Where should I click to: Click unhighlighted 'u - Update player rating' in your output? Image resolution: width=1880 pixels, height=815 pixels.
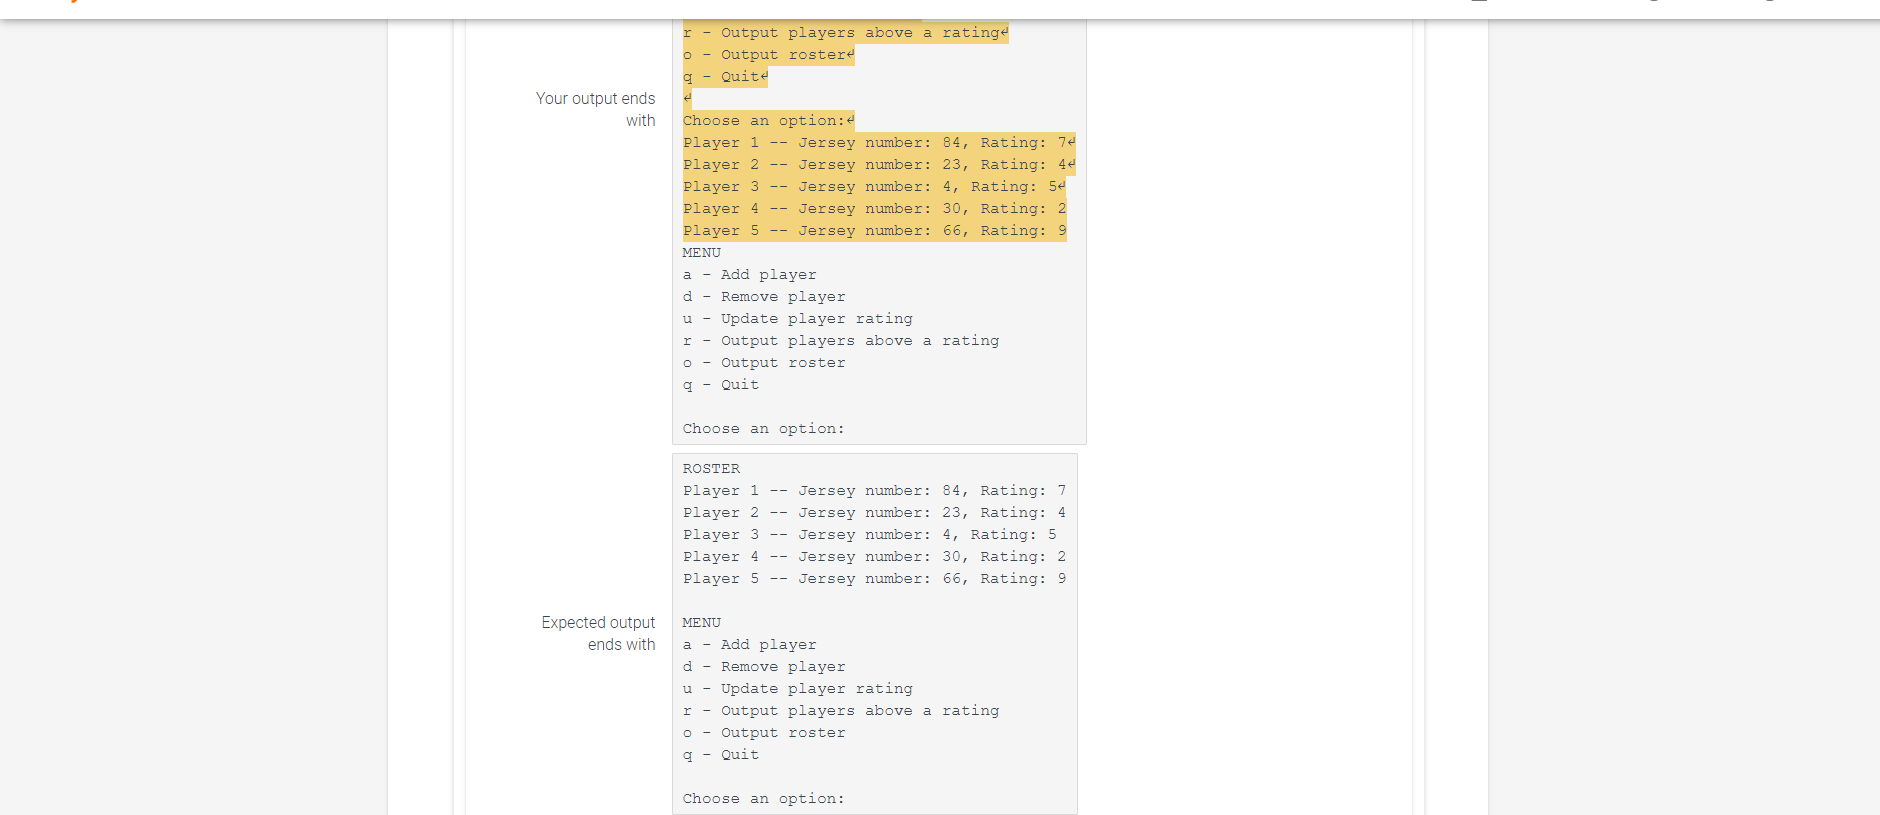pos(798,319)
